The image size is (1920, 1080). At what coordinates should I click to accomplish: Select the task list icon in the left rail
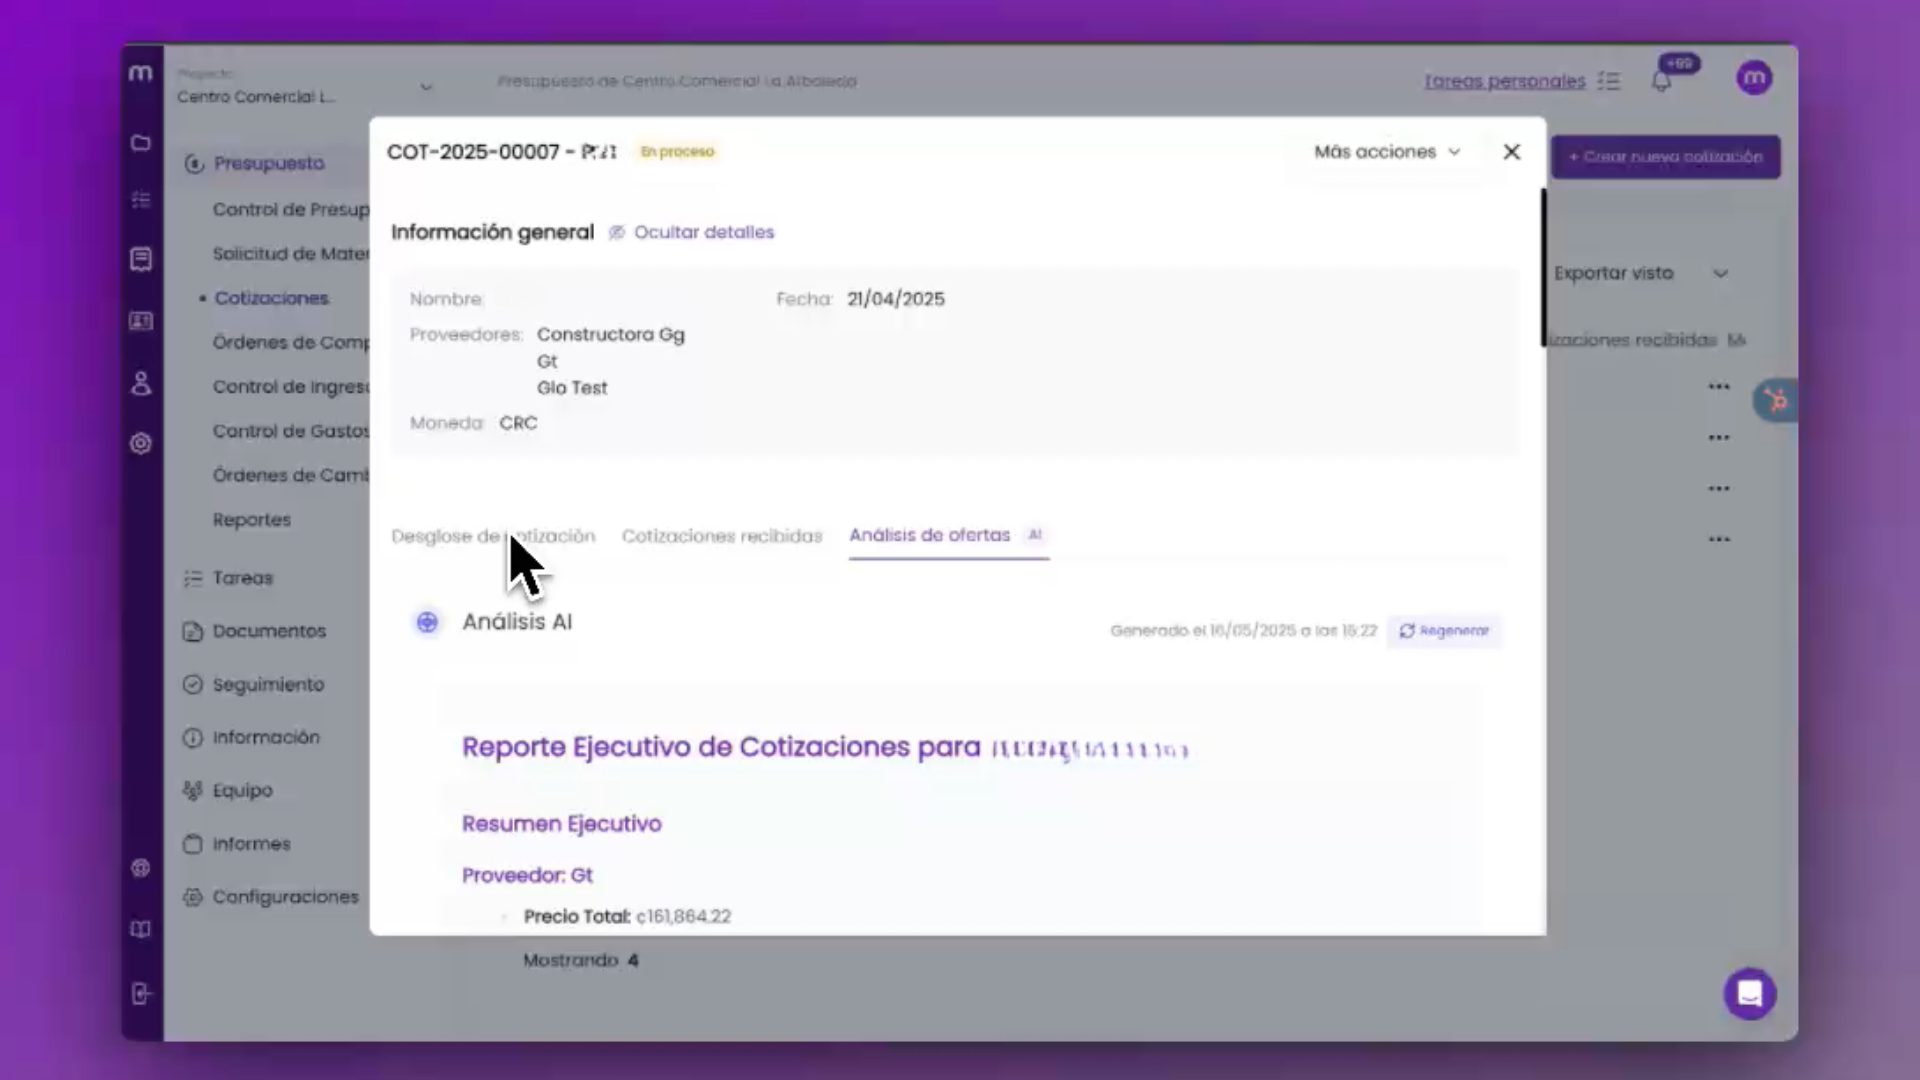tap(141, 200)
